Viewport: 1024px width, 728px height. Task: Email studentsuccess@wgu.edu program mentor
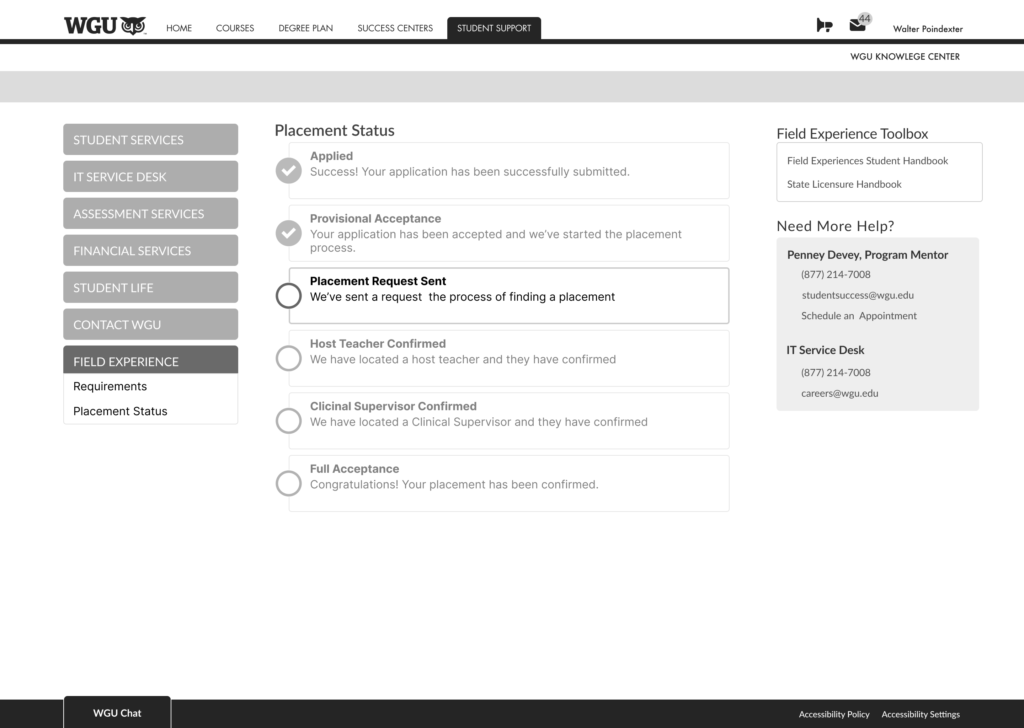pyautogui.click(x=857, y=295)
